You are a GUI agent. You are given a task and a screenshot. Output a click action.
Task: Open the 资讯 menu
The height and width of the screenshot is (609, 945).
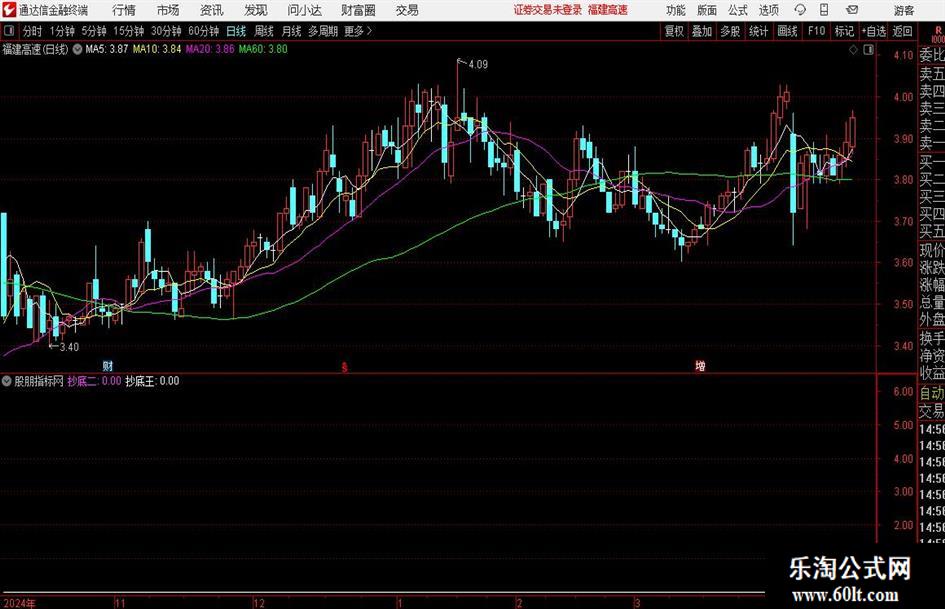[212, 10]
